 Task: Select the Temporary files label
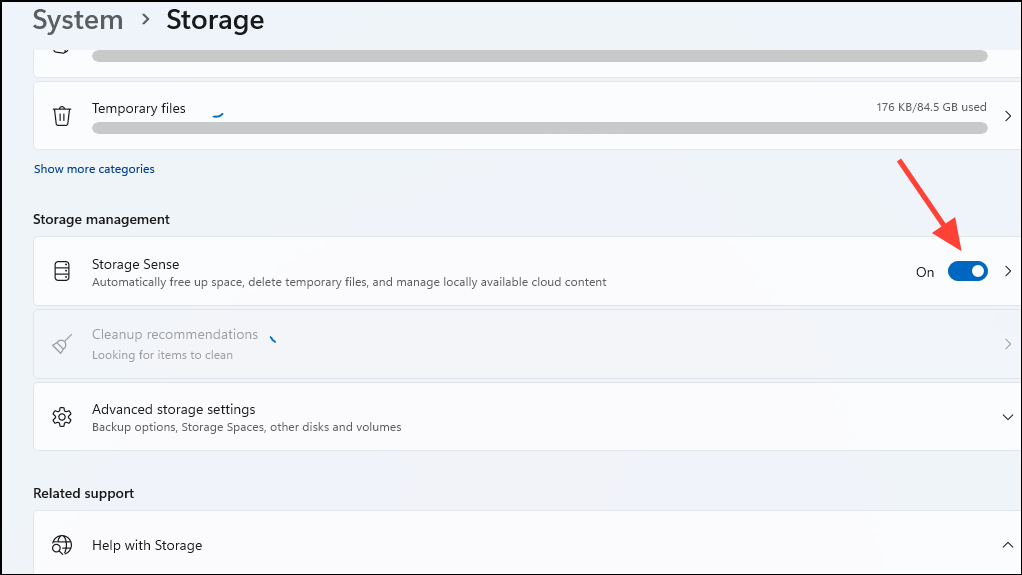[x=139, y=108]
